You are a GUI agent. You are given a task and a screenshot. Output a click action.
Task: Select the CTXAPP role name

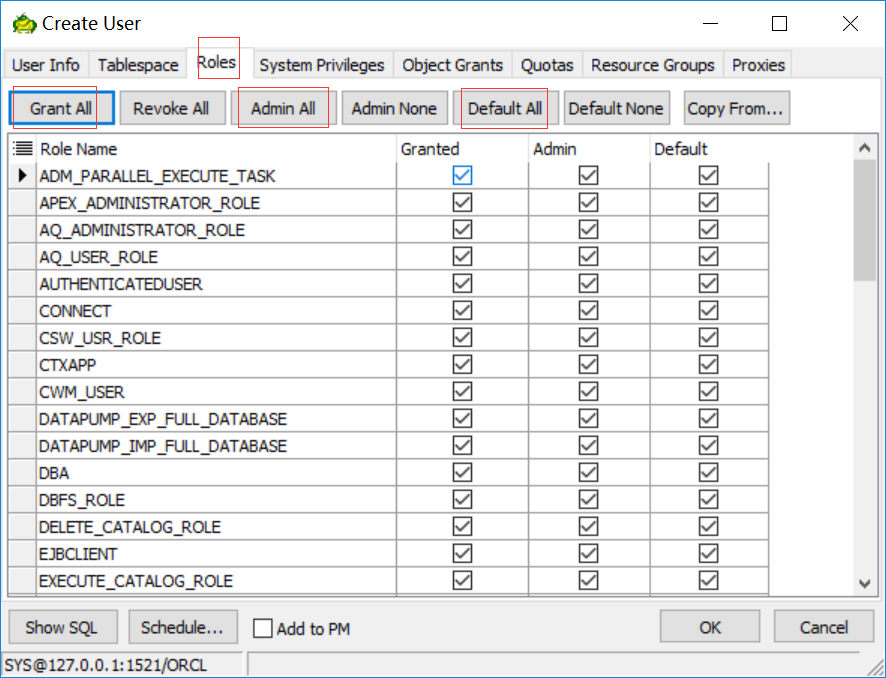(x=67, y=366)
